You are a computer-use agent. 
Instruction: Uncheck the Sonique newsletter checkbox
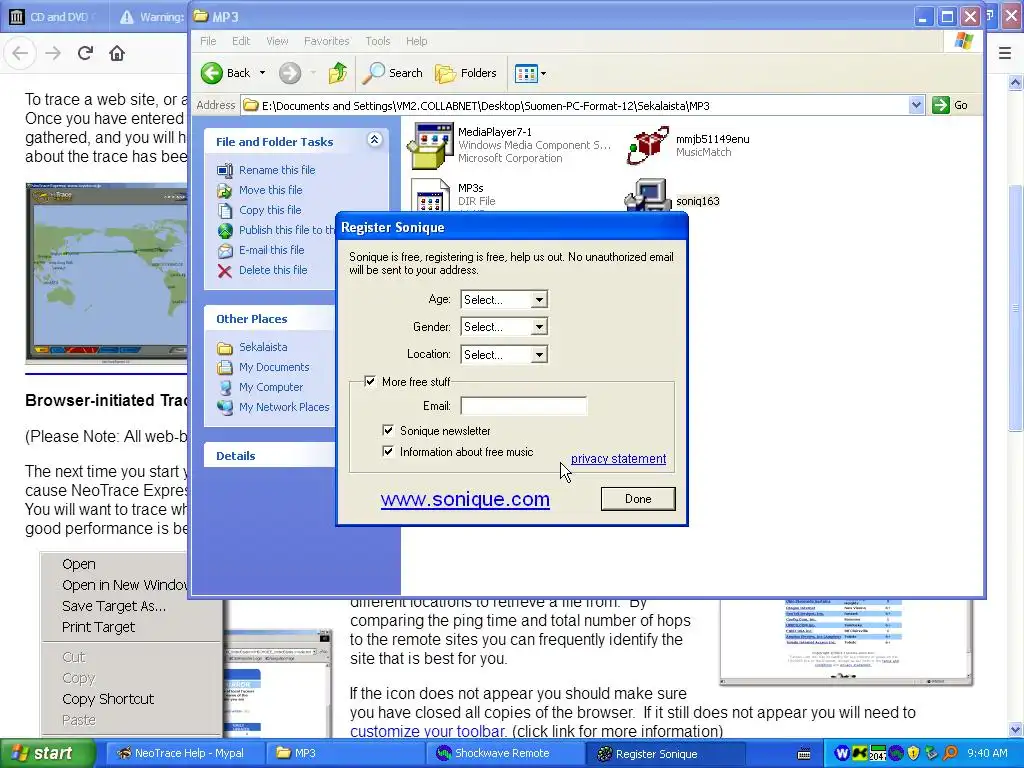pyautogui.click(x=388, y=430)
